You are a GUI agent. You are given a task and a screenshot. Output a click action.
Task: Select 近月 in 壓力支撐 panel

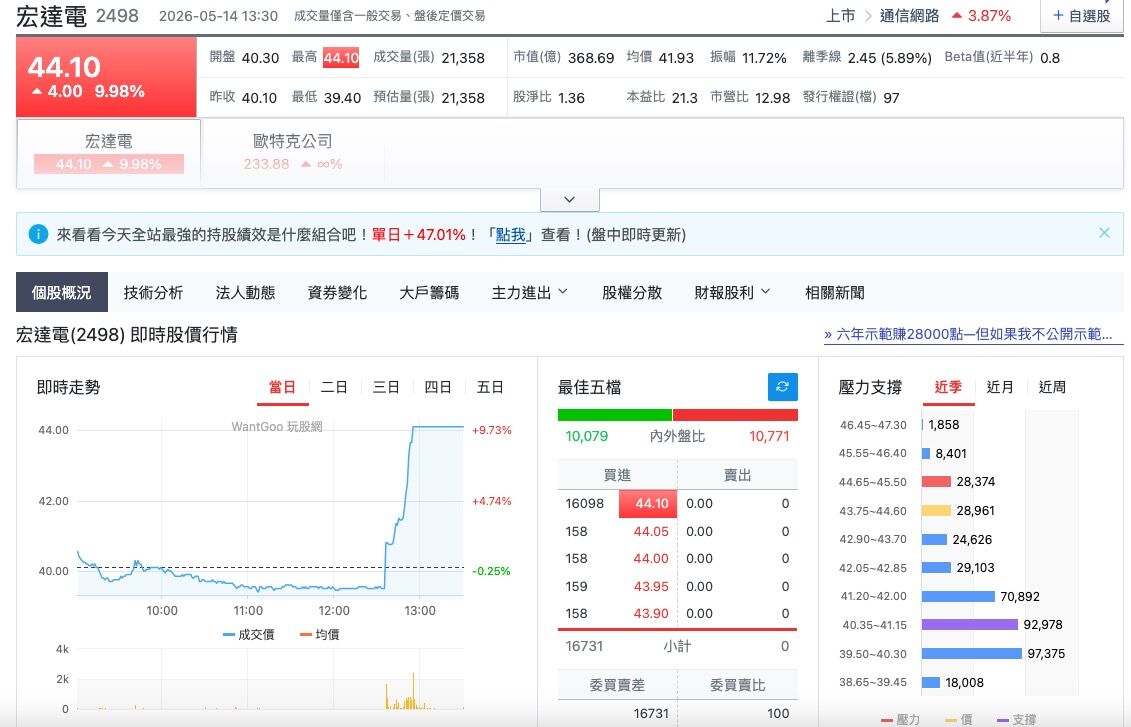1000,388
